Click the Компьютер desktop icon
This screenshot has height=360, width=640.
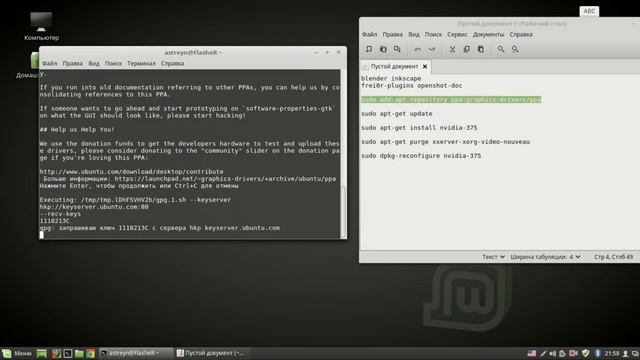click(x=41, y=26)
